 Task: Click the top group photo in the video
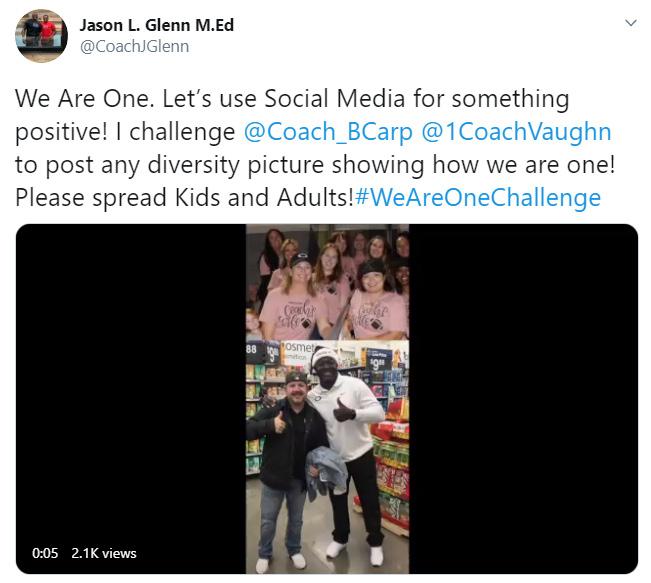327,282
